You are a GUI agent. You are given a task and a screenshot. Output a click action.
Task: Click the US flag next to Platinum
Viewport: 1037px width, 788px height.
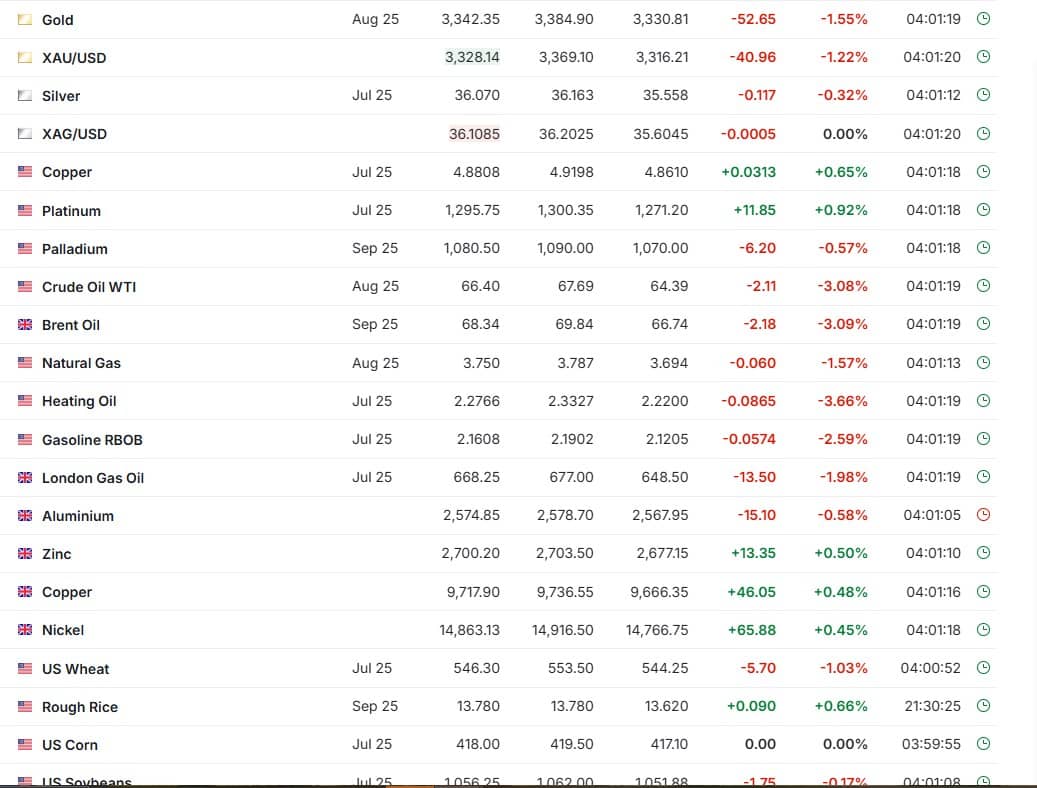click(x=25, y=211)
